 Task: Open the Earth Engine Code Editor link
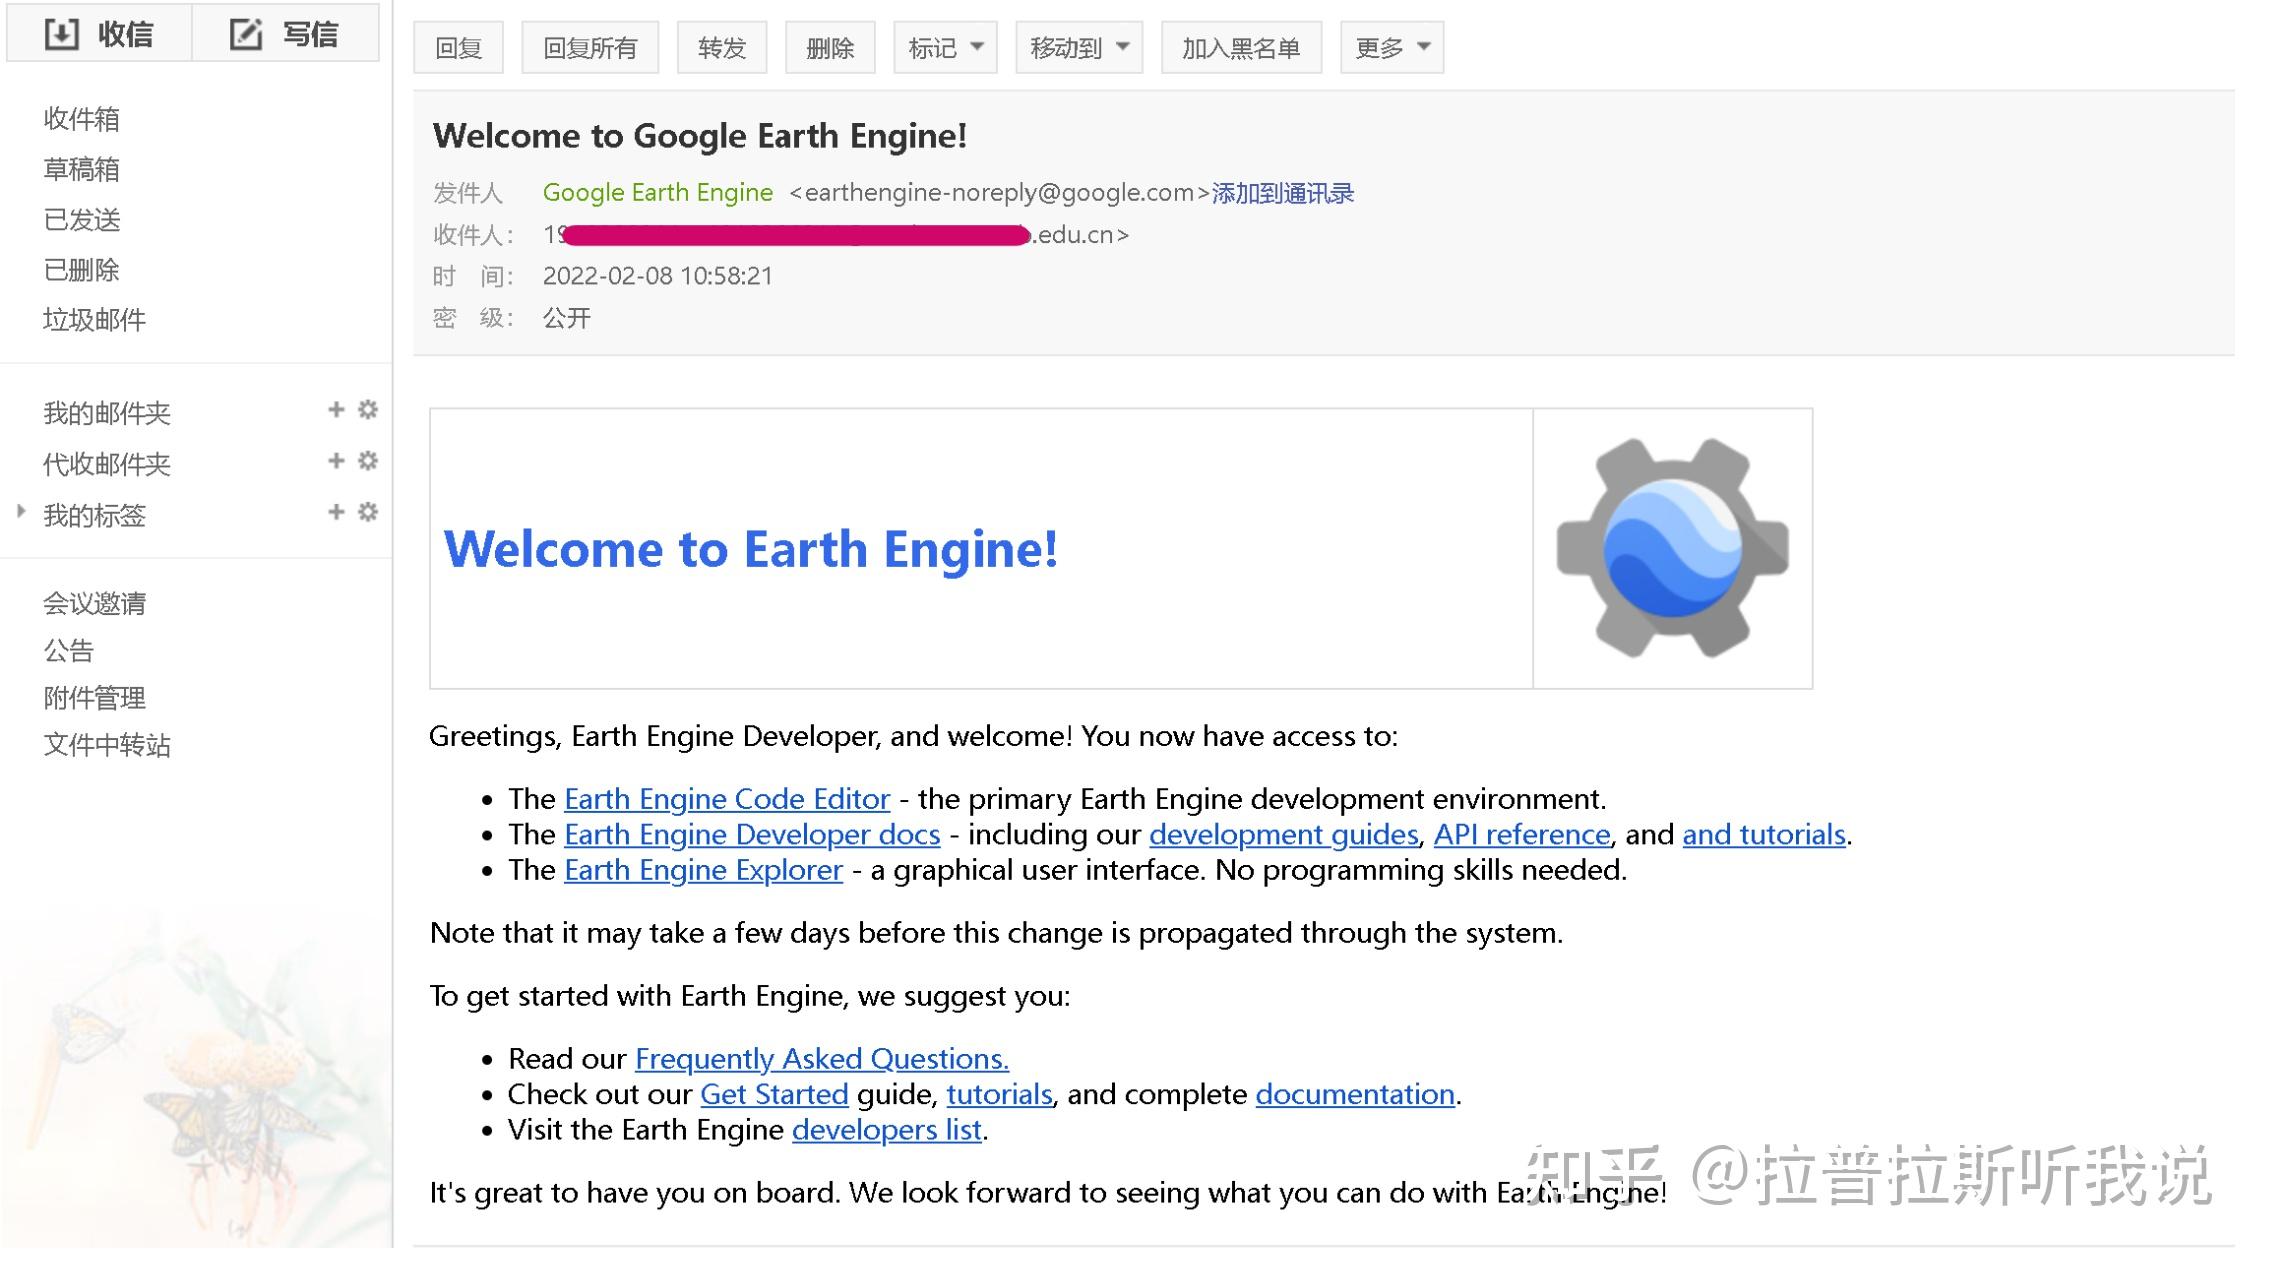[x=727, y=799]
